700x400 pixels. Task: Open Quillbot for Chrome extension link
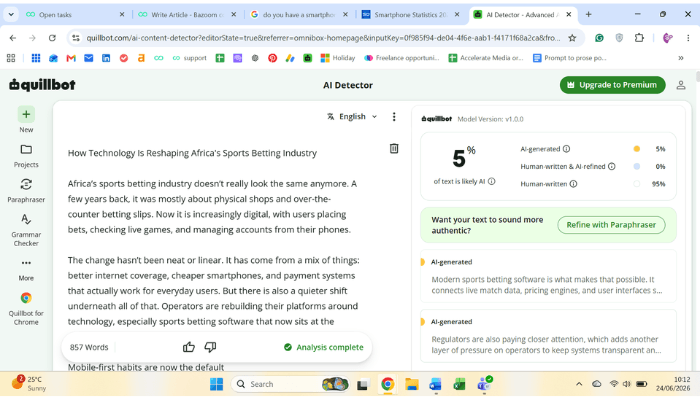[x=26, y=308]
